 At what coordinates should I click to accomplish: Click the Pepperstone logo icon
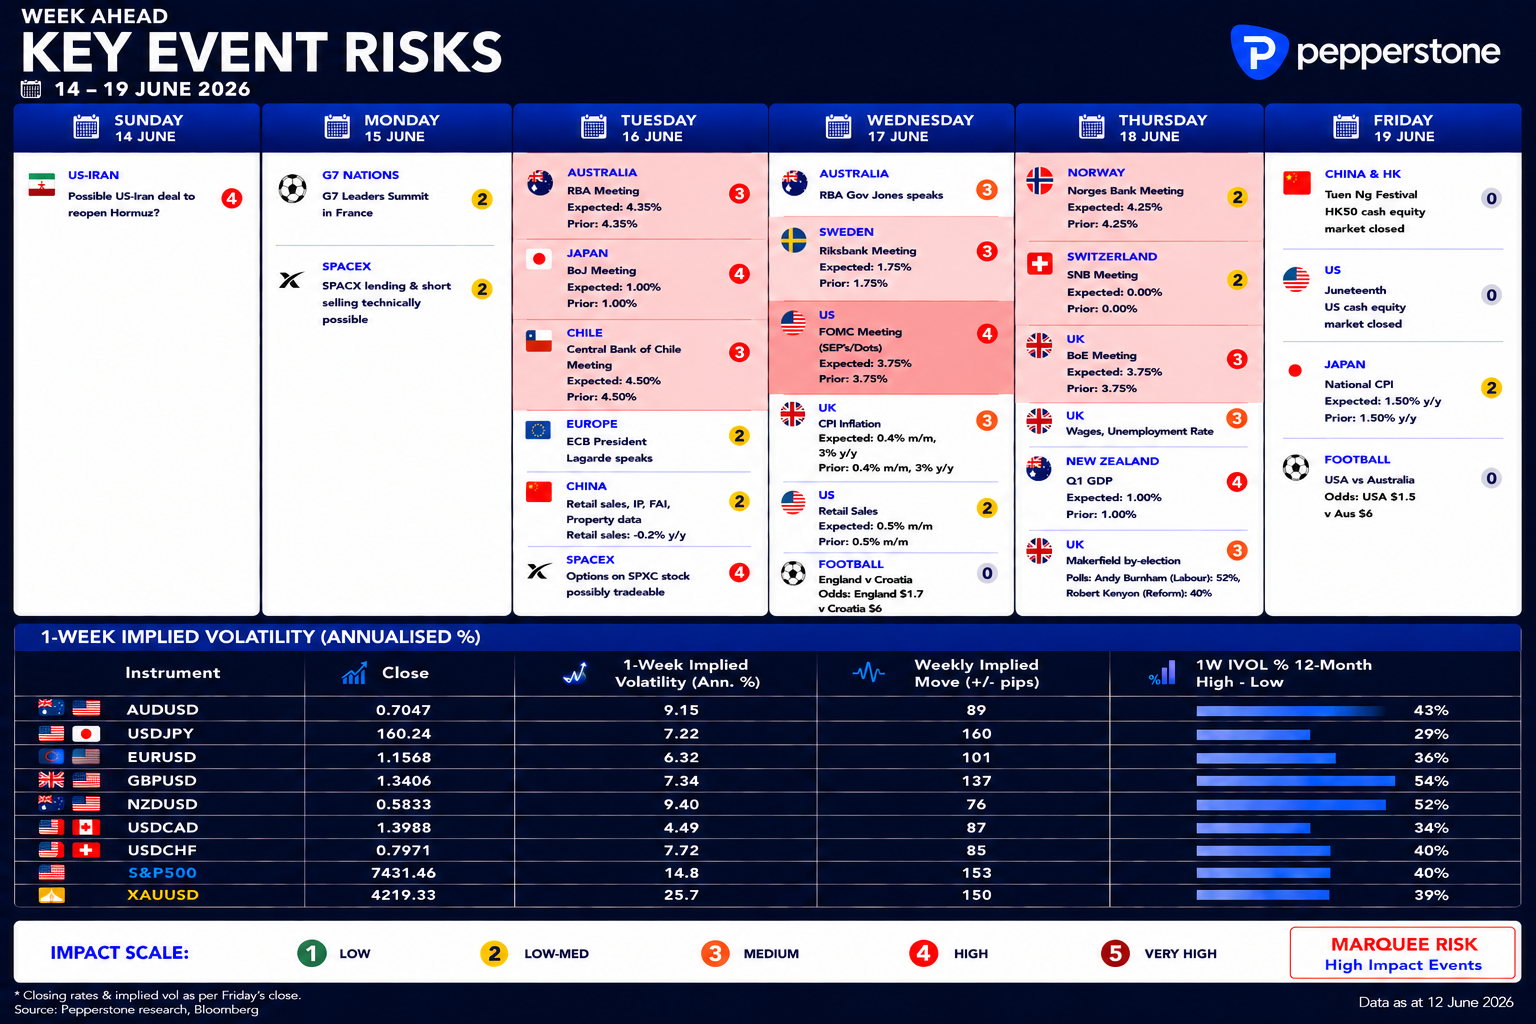pyautogui.click(x=1259, y=52)
